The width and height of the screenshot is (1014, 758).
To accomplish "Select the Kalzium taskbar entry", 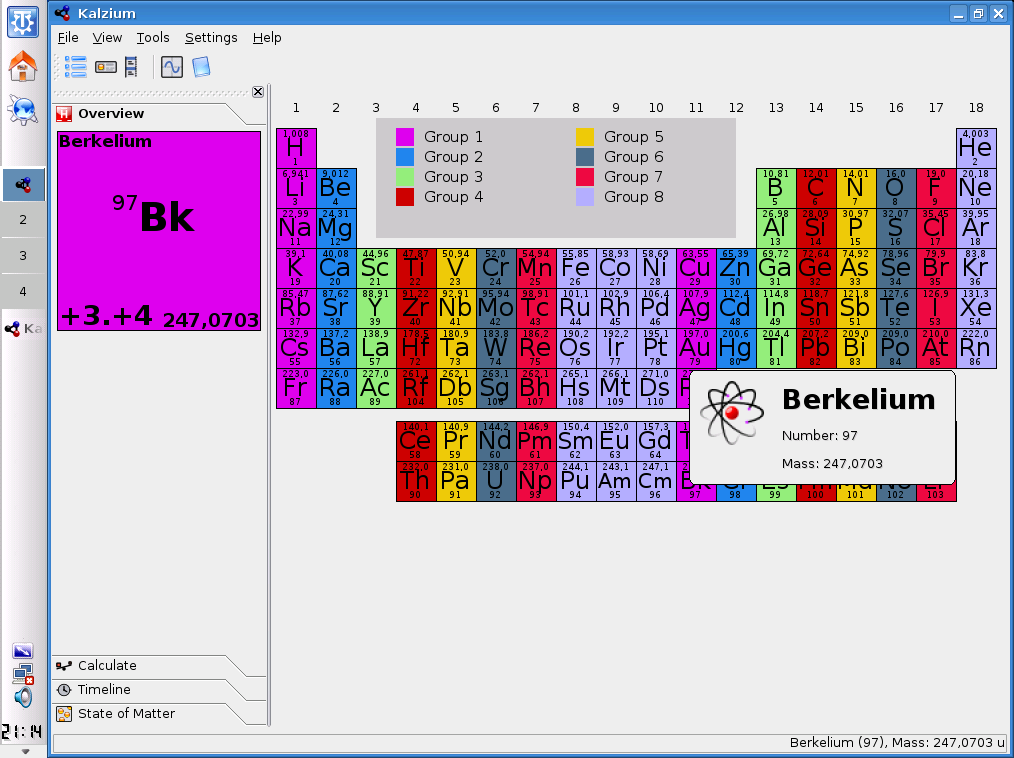I will (x=23, y=329).
